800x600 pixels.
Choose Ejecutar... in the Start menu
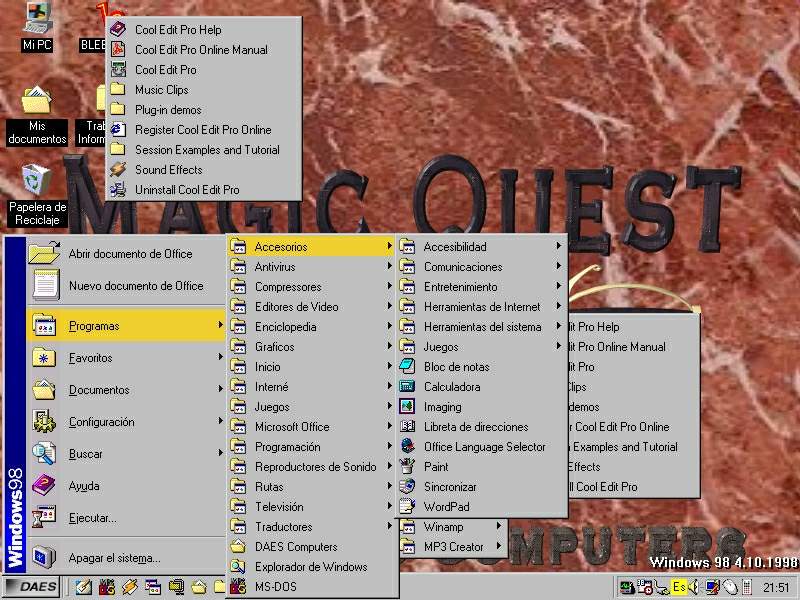(127, 518)
